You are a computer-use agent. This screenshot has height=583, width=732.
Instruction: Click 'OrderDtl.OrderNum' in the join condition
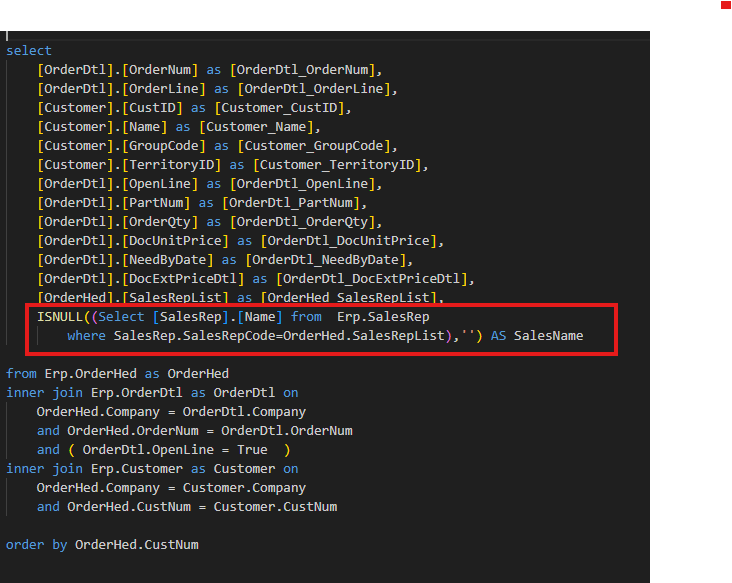point(287,431)
